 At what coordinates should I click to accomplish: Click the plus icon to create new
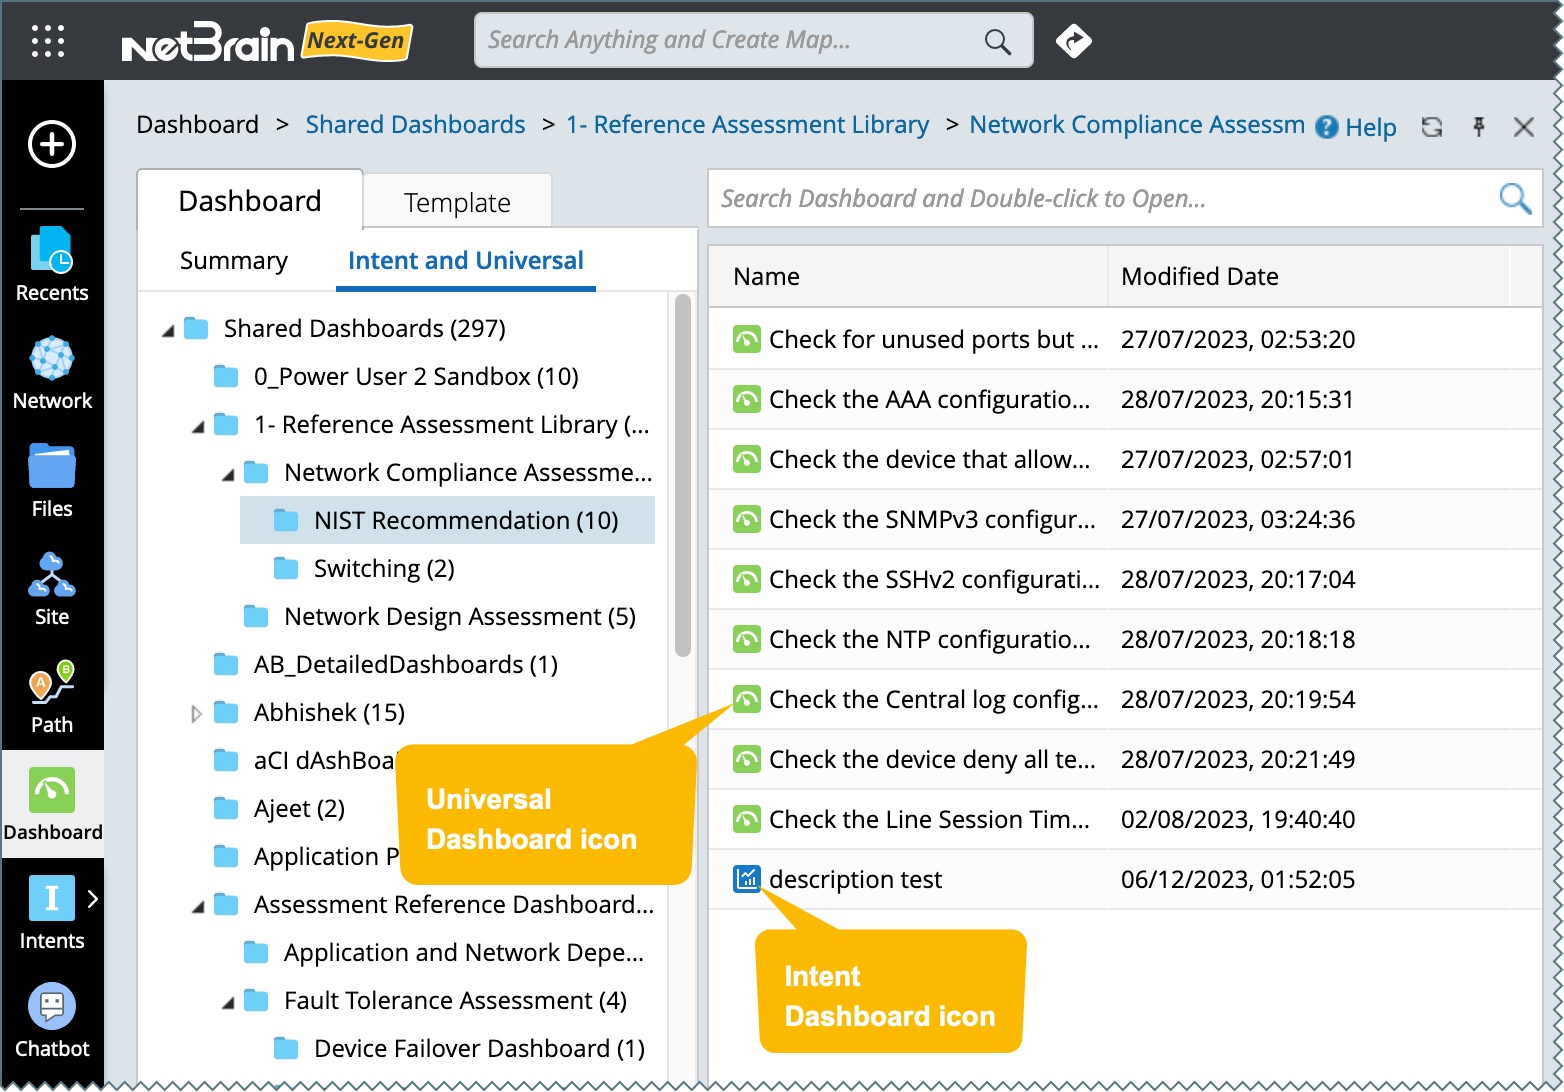[52, 145]
